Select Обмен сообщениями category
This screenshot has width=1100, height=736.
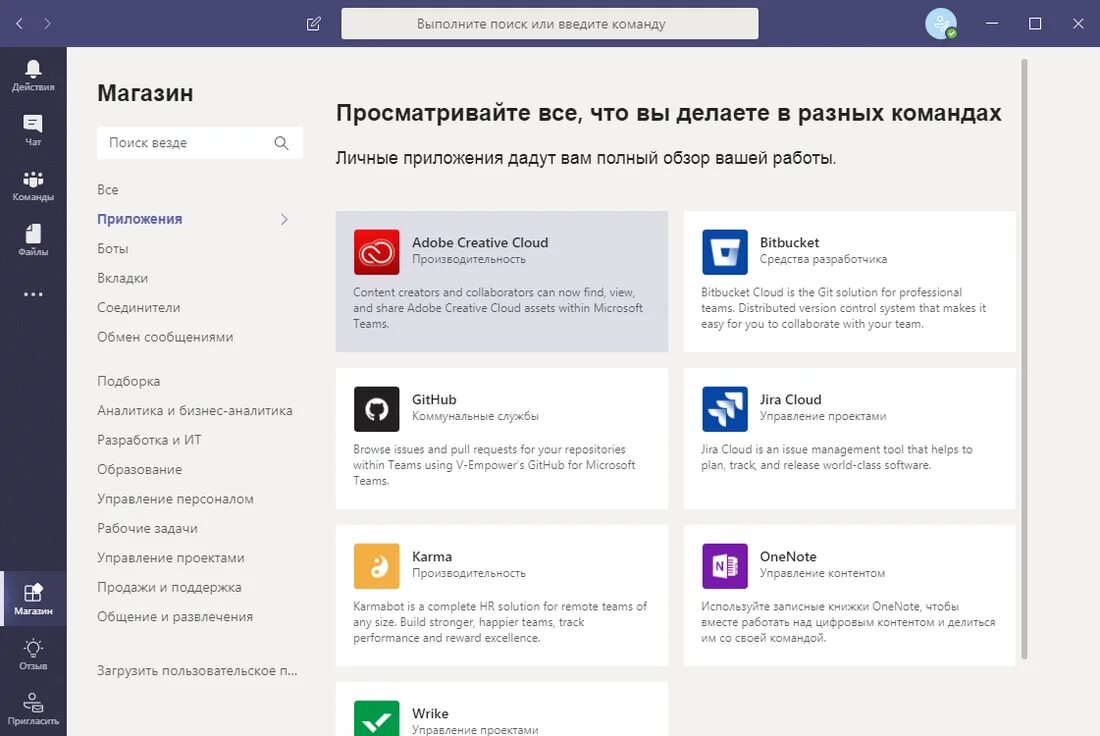165,337
